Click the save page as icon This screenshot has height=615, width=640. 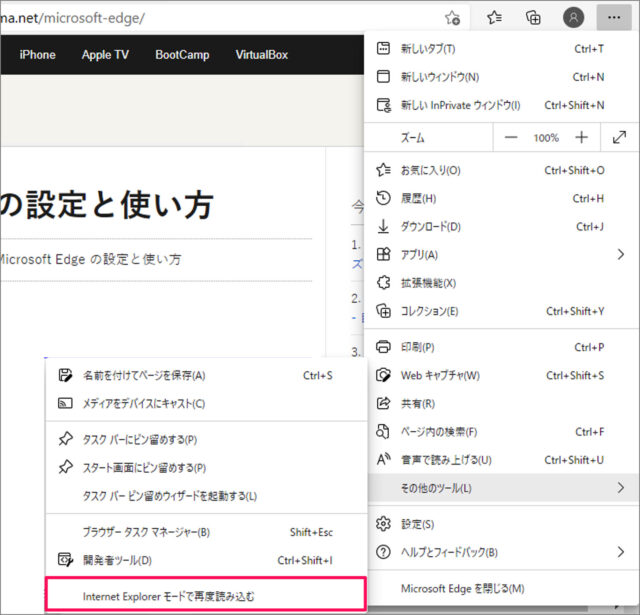point(65,375)
